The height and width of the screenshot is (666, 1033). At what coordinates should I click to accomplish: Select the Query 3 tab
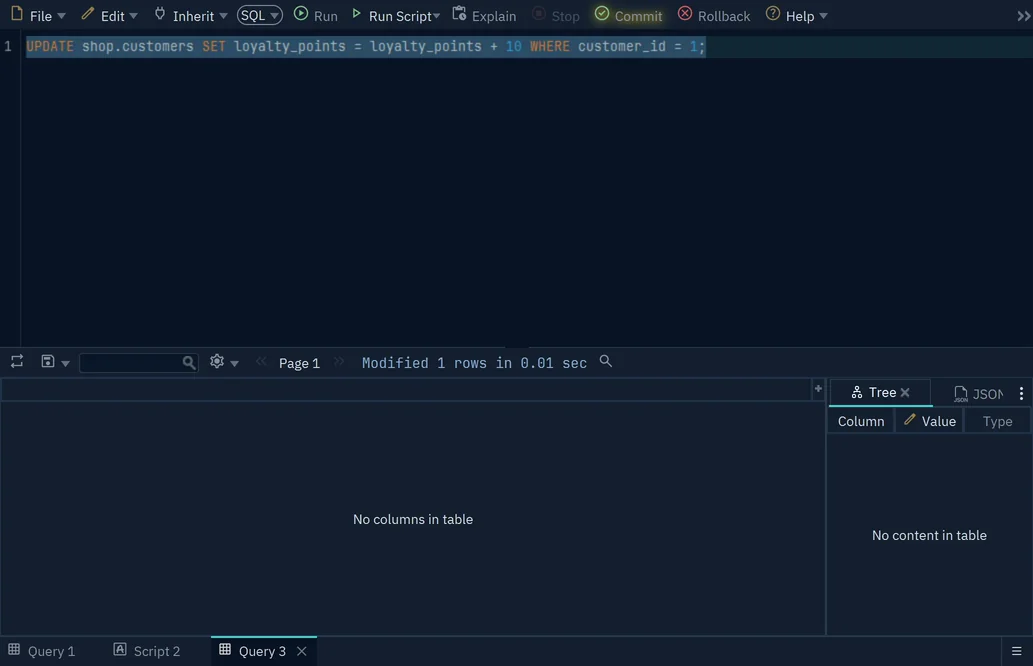pos(262,651)
